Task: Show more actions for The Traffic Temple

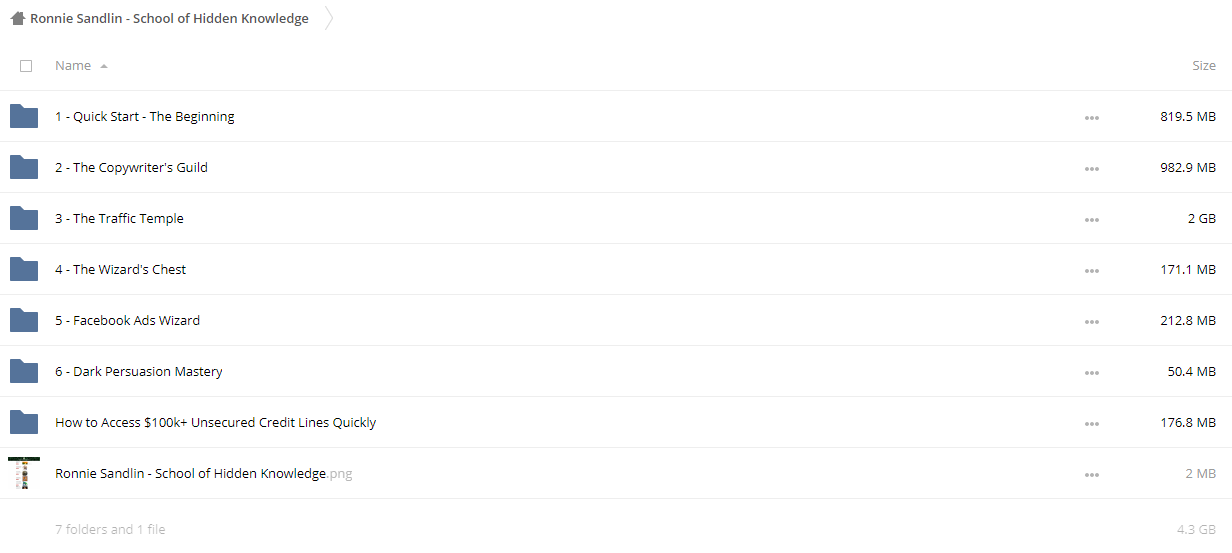Action: click(x=1091, y=220)
